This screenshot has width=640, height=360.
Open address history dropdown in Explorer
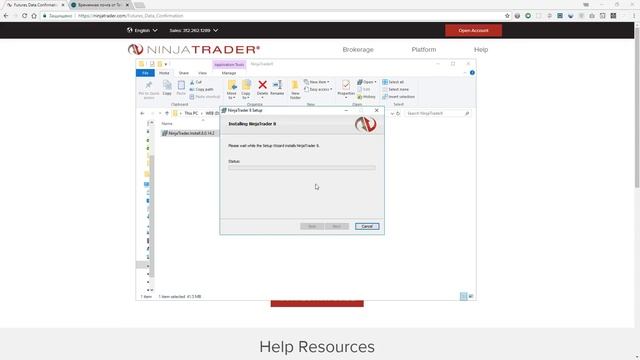[x=392, y=113]
